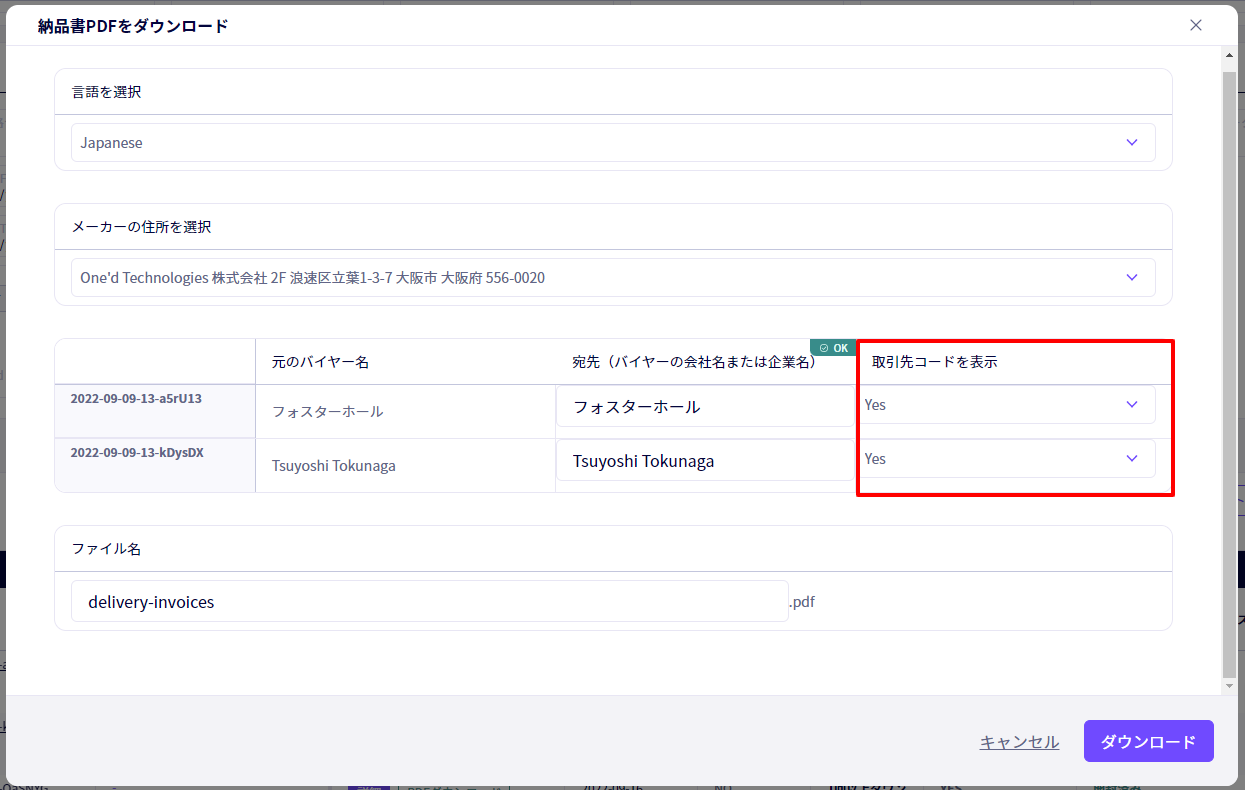Select order ID 2022-09-09-13-kDysDX
The width and height of the screenshot is (1245, 790).
pos(137,452)
